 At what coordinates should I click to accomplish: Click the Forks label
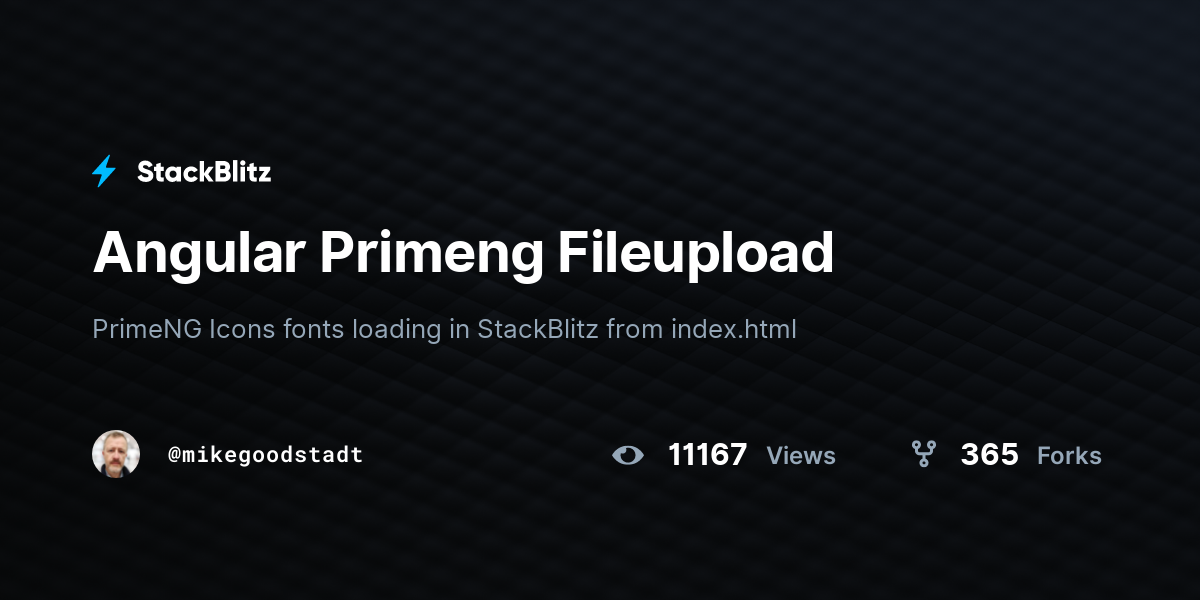point(1069,456)
